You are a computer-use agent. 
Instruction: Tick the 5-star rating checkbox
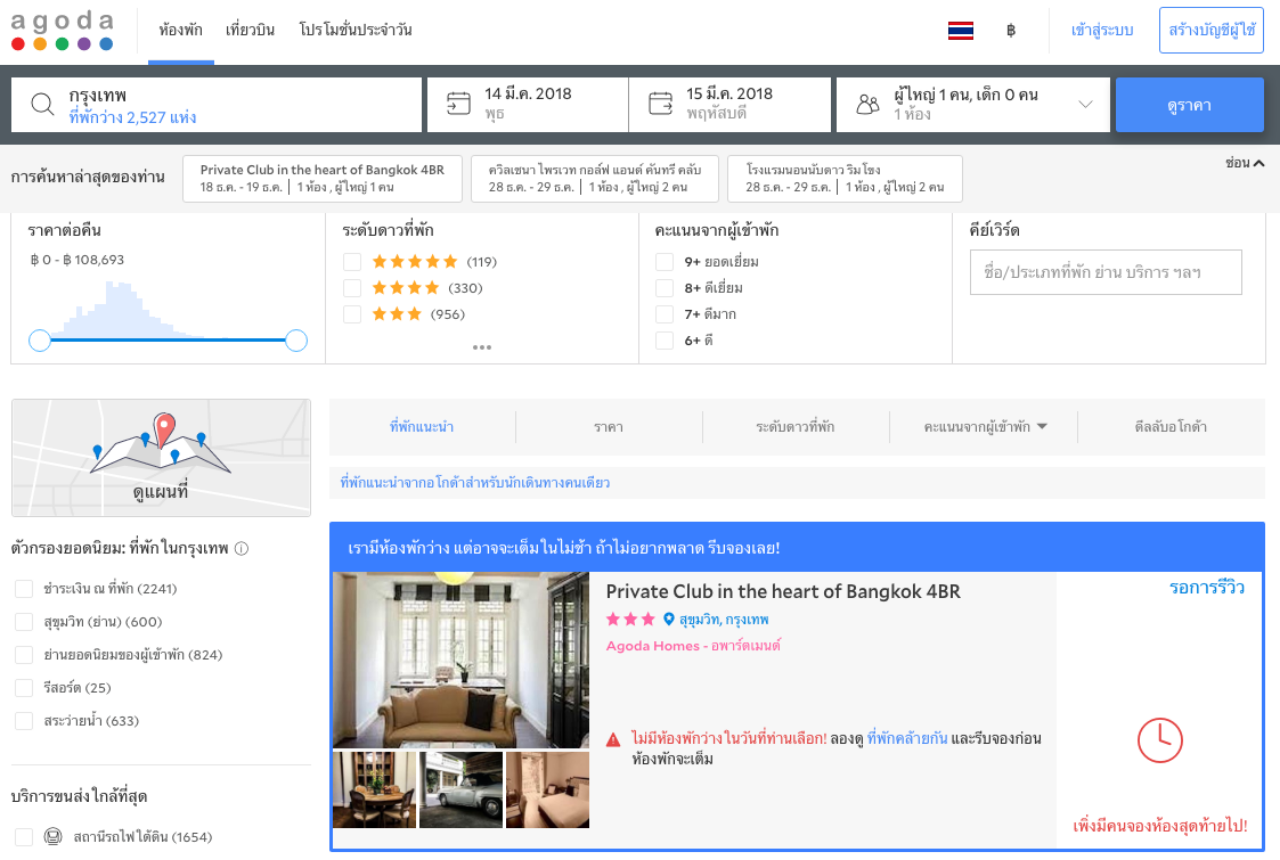[352, 262]
